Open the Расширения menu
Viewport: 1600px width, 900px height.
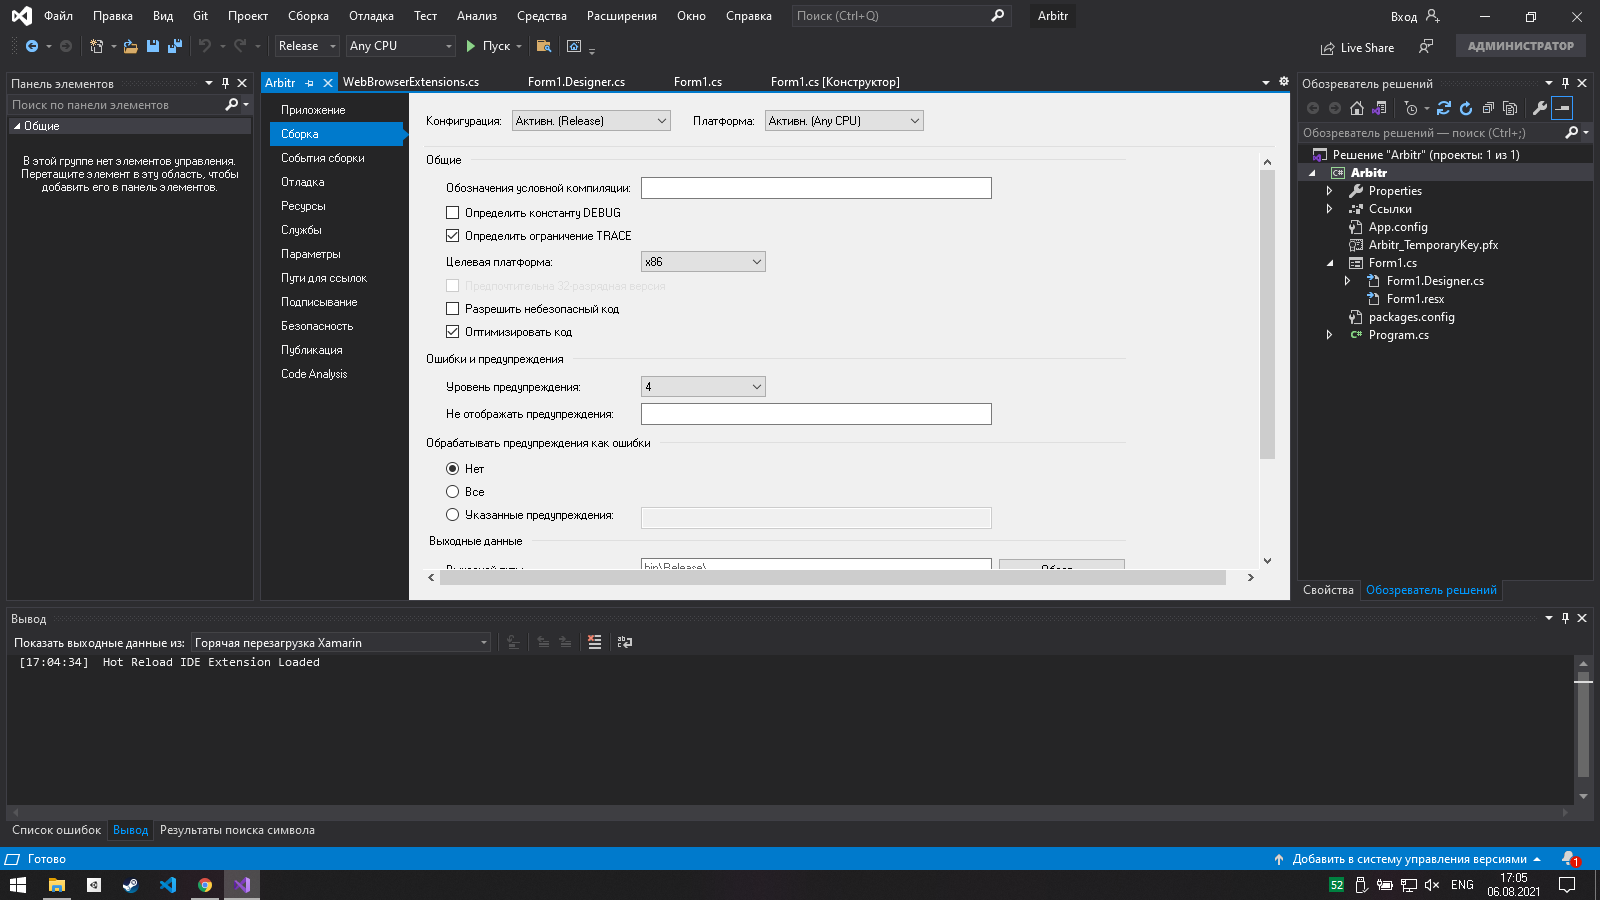[x=622, y=16]
